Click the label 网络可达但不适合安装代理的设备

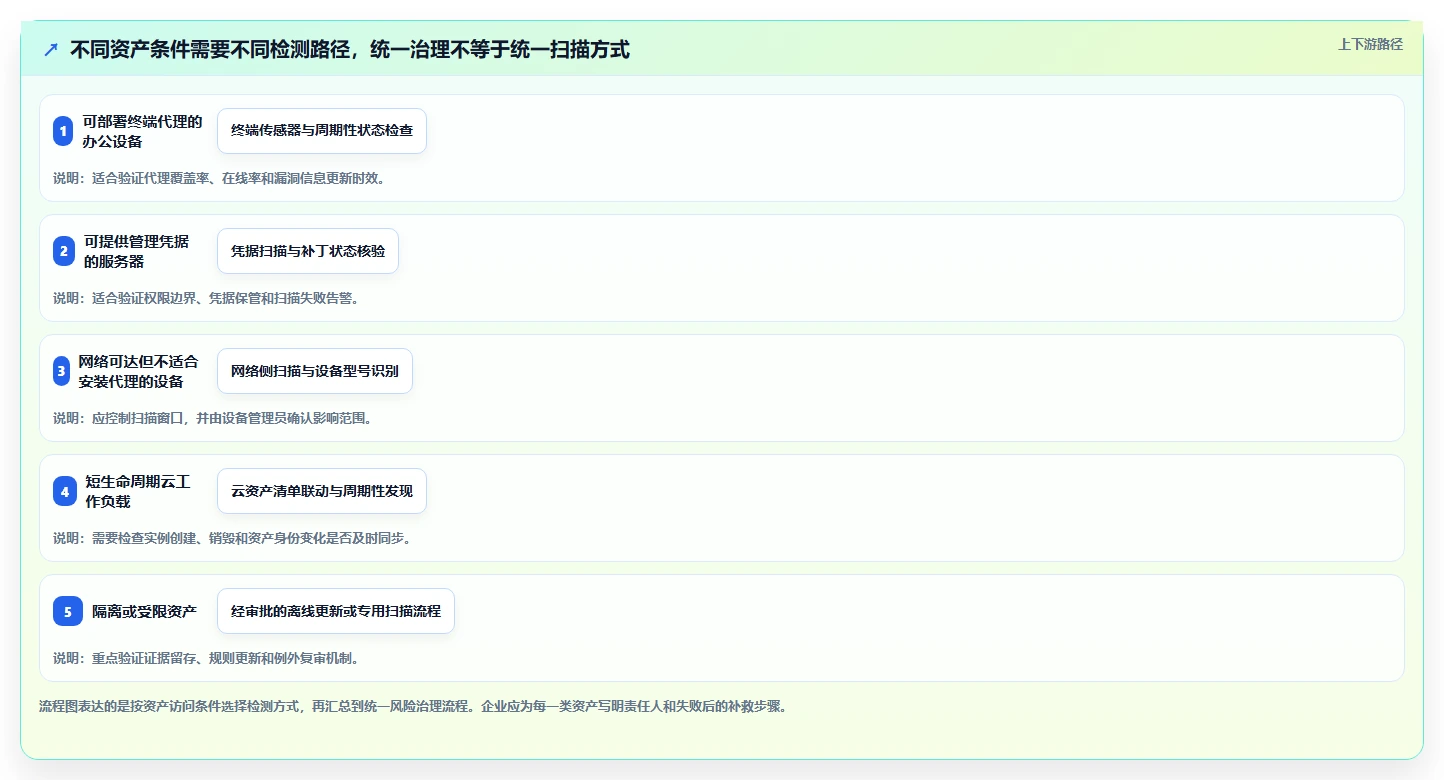pyautogui.click(x=139, y=371)
